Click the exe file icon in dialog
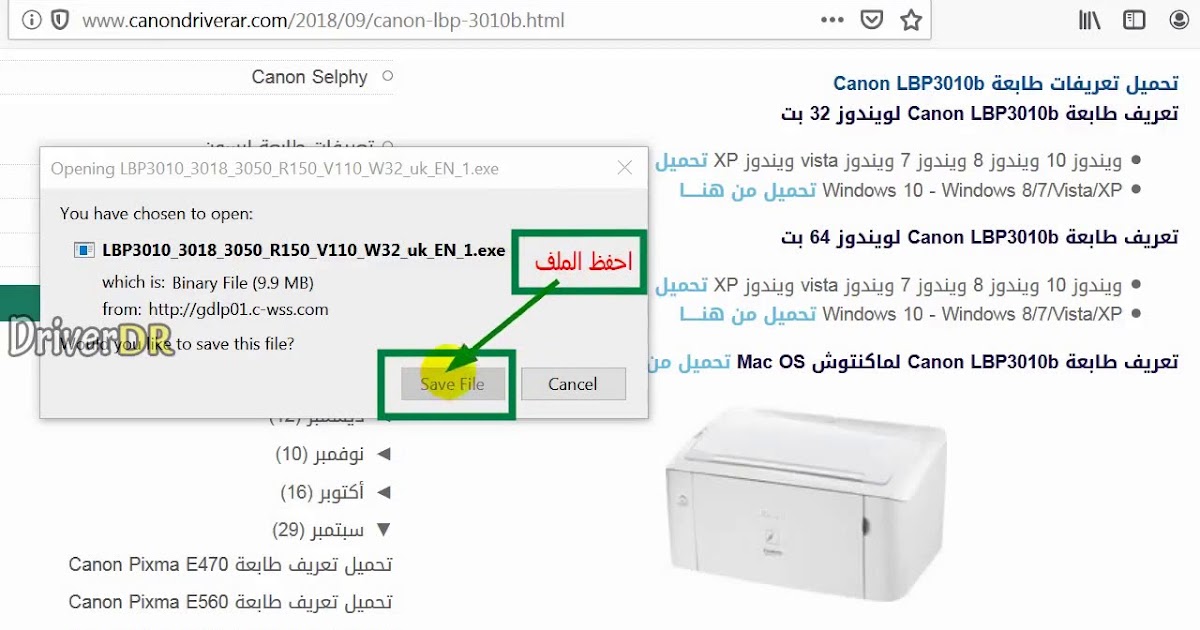The height and width of the screenshot is (630, 1200). tap(85, 250)
